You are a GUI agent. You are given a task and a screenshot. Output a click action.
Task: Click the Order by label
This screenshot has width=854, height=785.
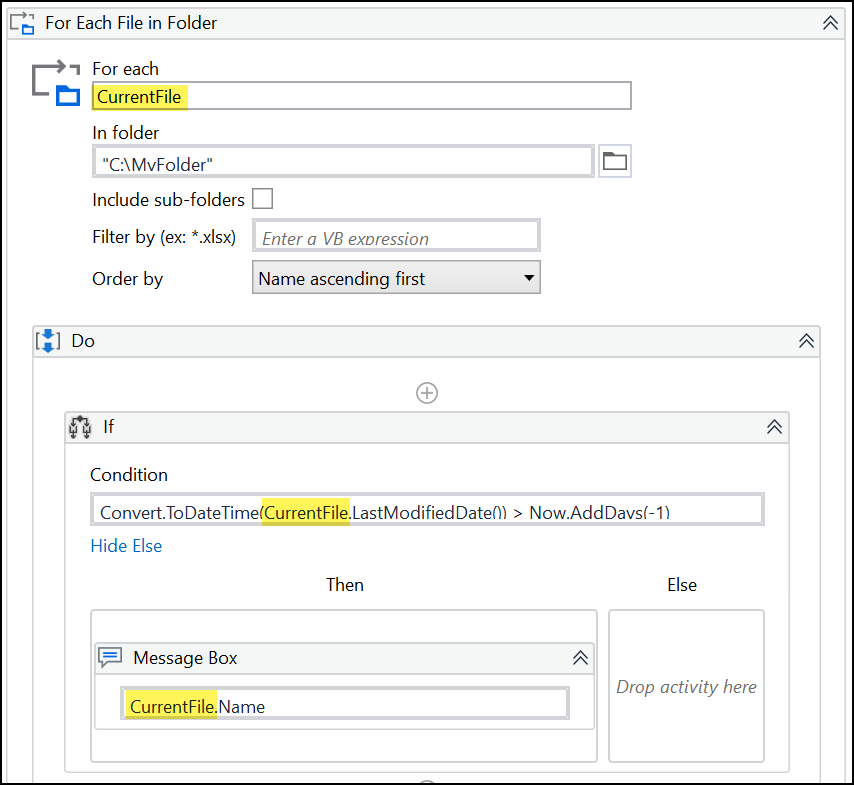pyautogui.click(x=127, y=279)
